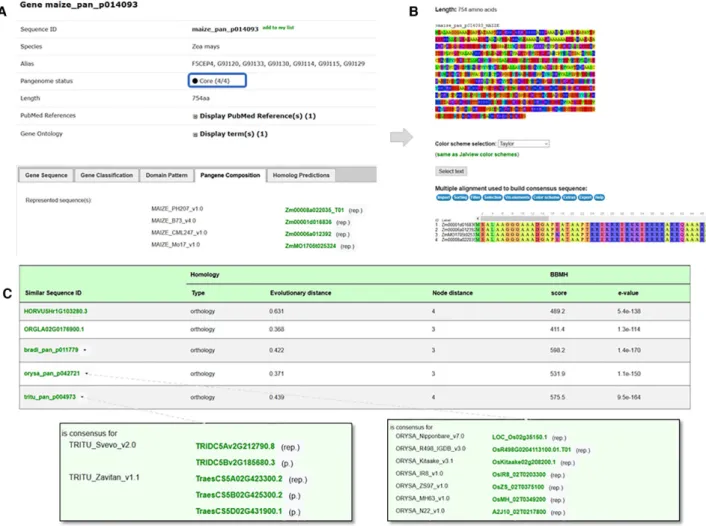Select the evolutionary distance value 0.631
Viewport: 706px width, 526px height.
point(276,311)
